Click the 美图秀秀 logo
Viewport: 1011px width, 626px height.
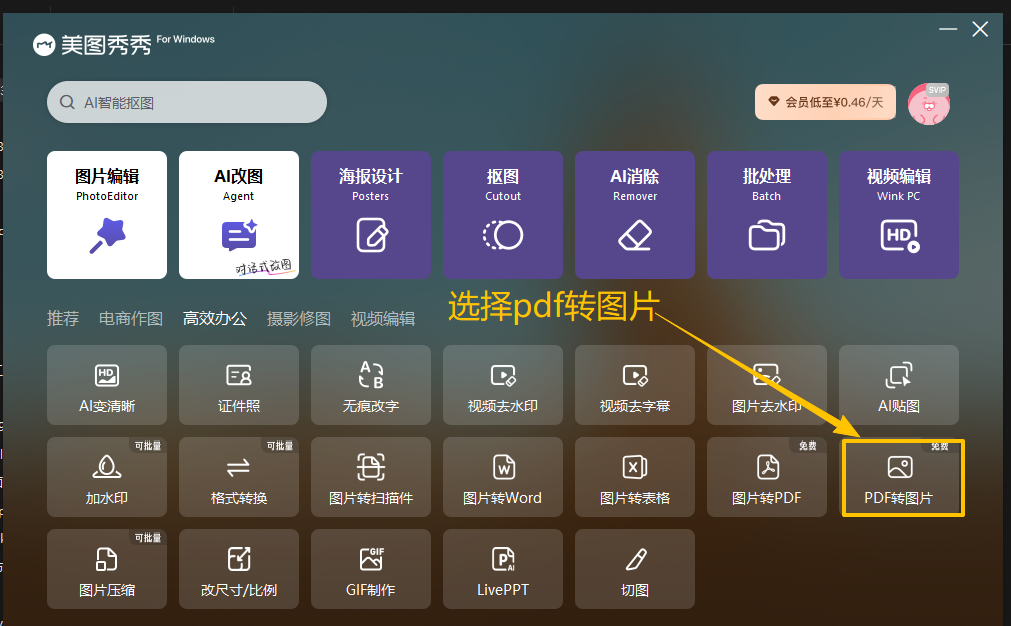93,44
